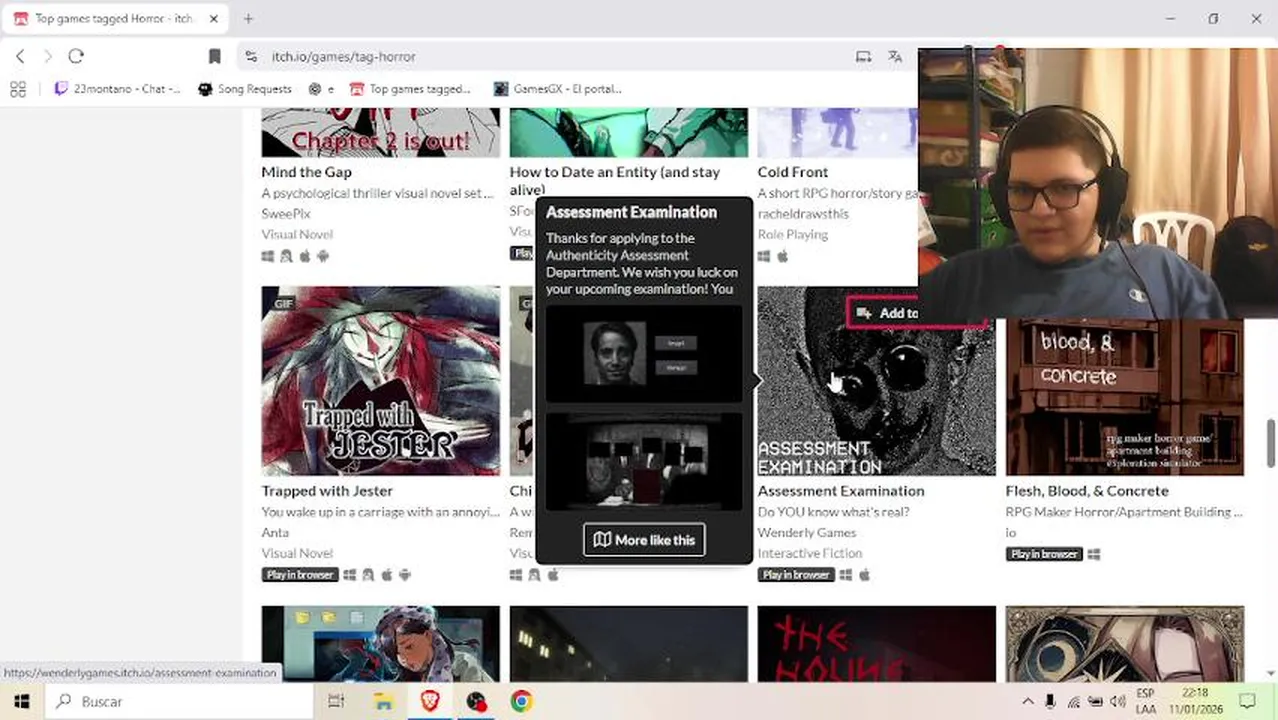Image resolution: width=1278 pixels, height=720 pixels.
Task: Open the Song Requests bookmark
Action: tap(245, 89)
